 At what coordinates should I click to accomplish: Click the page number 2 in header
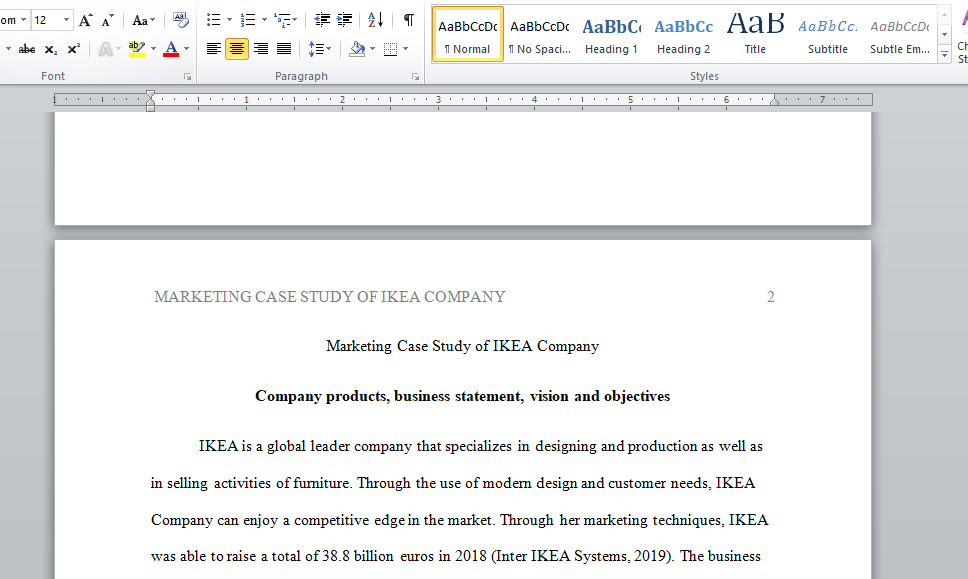(770, 297)
